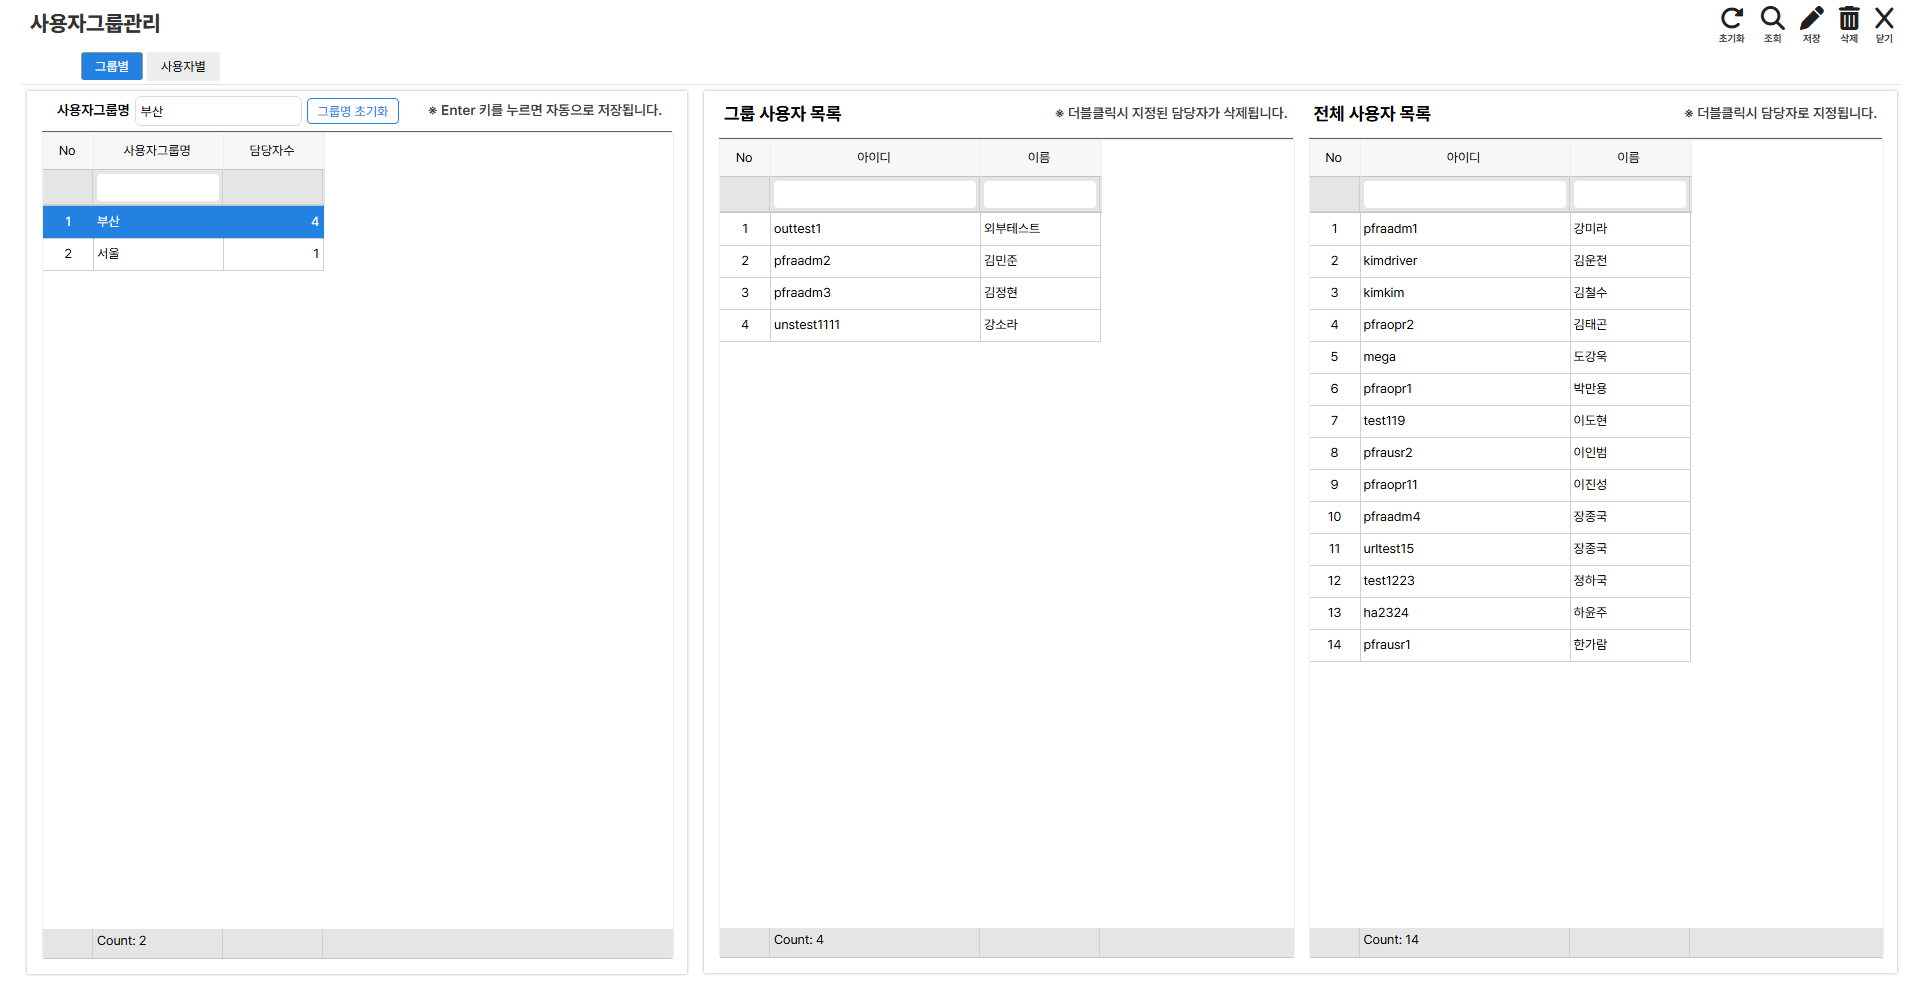The image size is (1920, 1000).
Task: Select pfraadm2 in group user list
Action: coord(910,261)
